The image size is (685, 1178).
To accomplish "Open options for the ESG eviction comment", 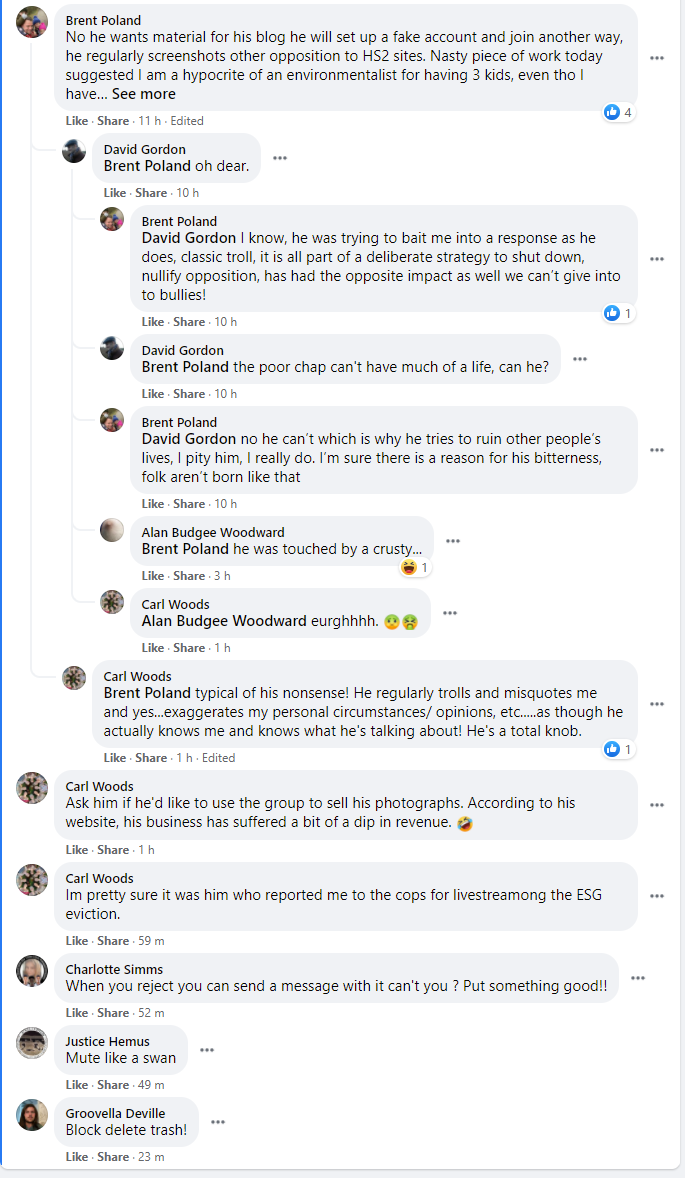I will click(657, 896).
